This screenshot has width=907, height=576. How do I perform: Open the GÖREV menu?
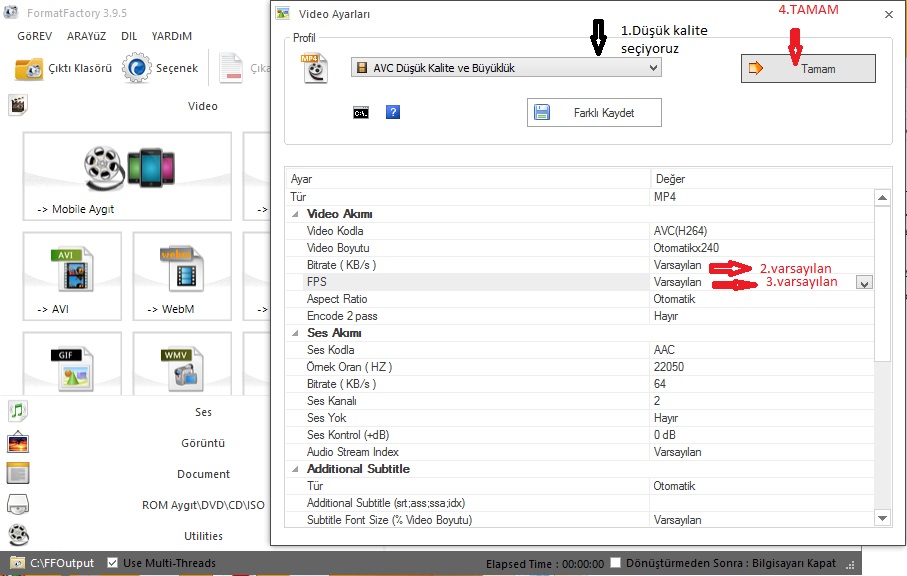point(35,36)
